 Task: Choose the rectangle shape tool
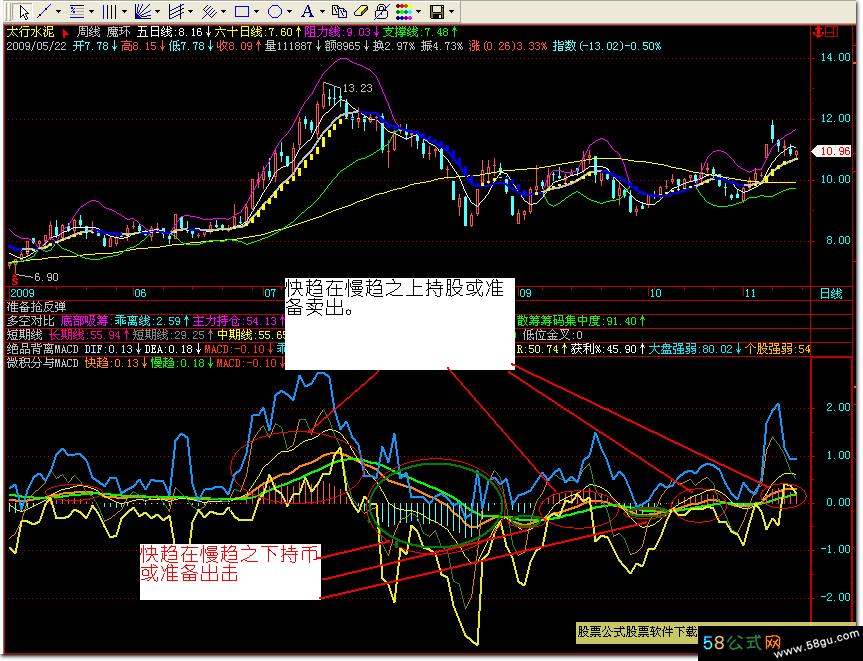tap(241, 12)
